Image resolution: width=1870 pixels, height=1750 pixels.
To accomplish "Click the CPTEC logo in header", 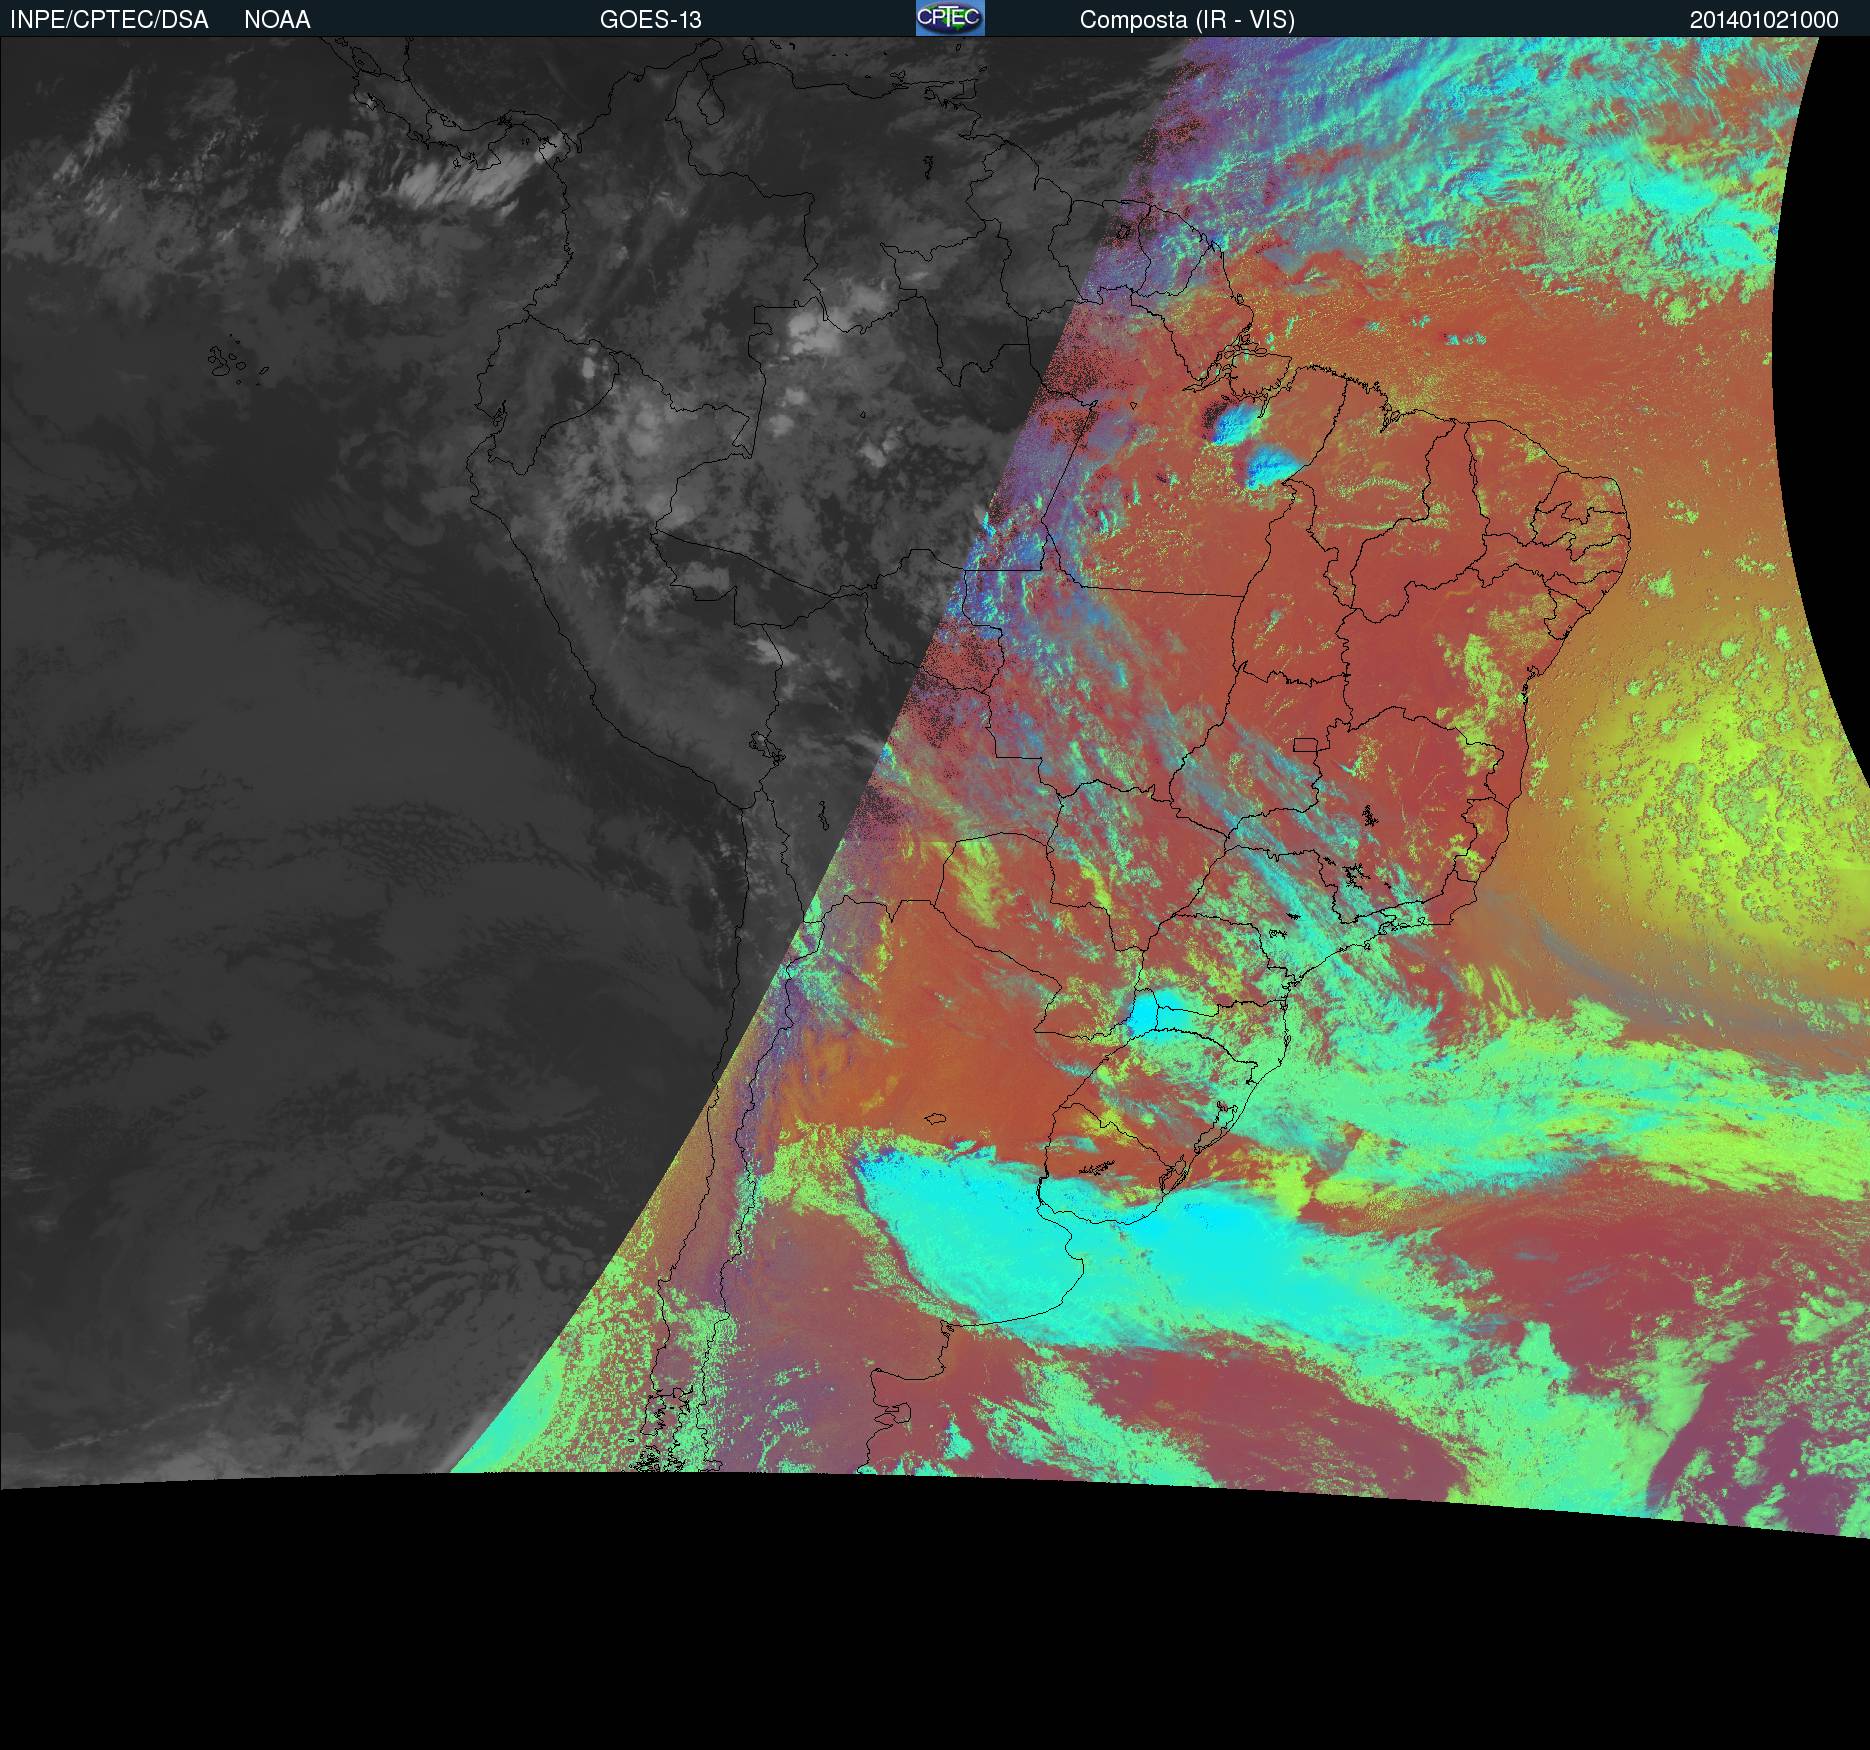I will point(950,18).
